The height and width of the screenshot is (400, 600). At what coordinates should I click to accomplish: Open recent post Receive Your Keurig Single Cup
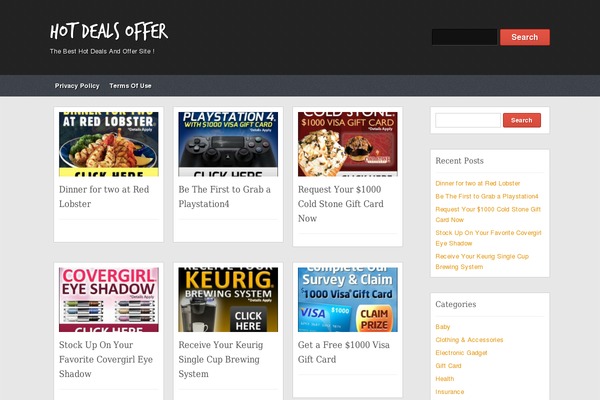click(482, 261)
